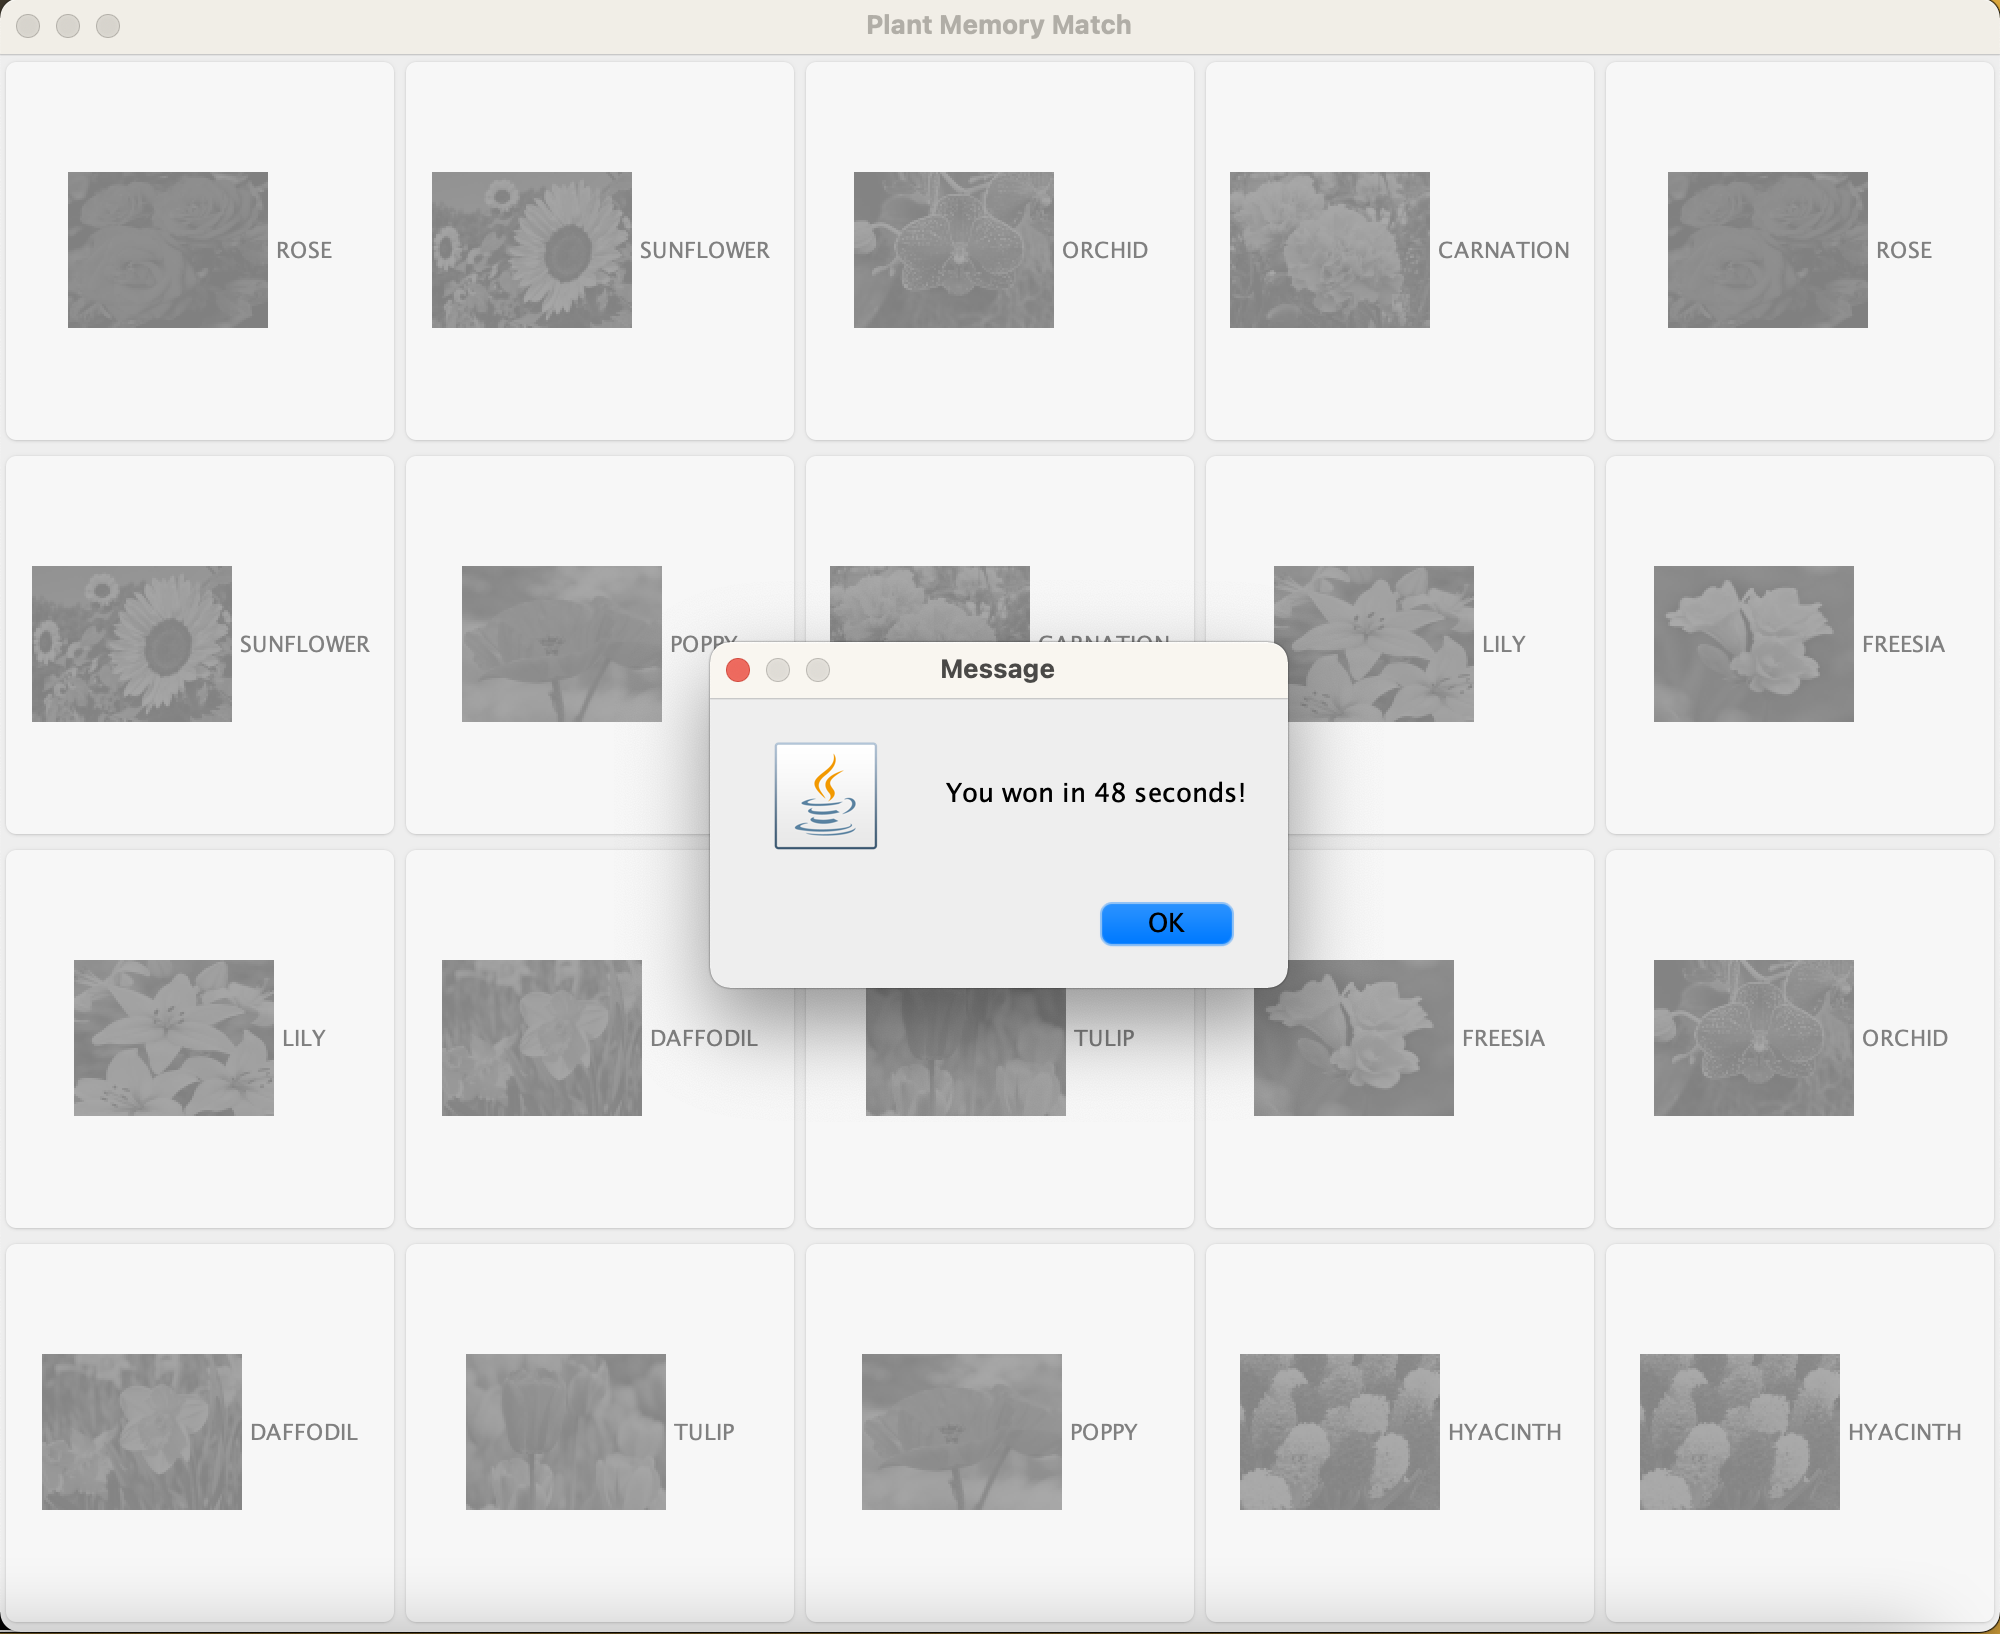Screen dimensions: 2000x1634
Task: Click the orchid image in top row
Action: (953, 250)
